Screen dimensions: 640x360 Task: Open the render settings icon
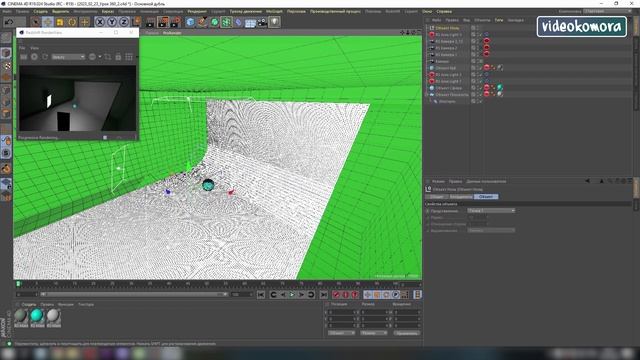point(176,22)
